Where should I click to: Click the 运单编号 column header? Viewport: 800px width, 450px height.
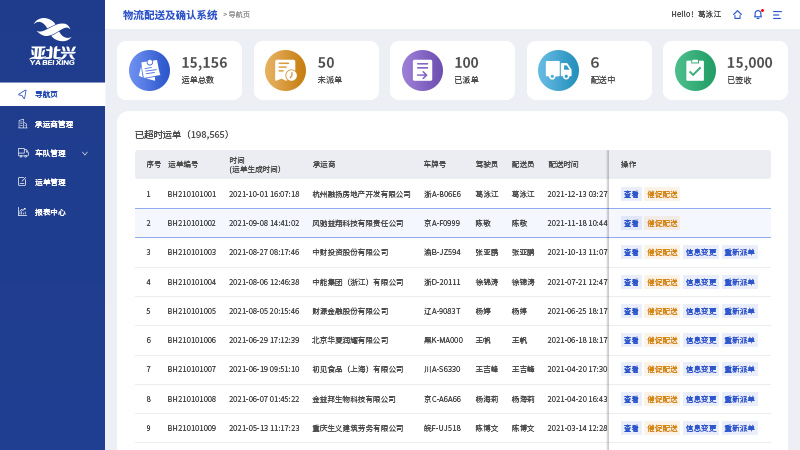click(183, 164)
